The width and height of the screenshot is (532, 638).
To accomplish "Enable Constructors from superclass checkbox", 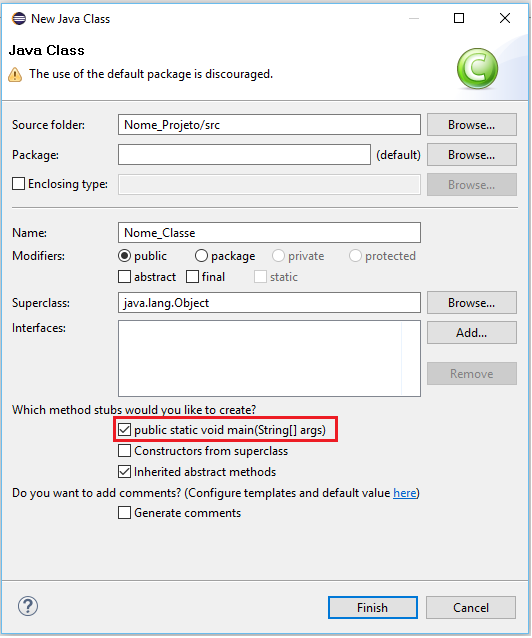I will coord(125,451).
